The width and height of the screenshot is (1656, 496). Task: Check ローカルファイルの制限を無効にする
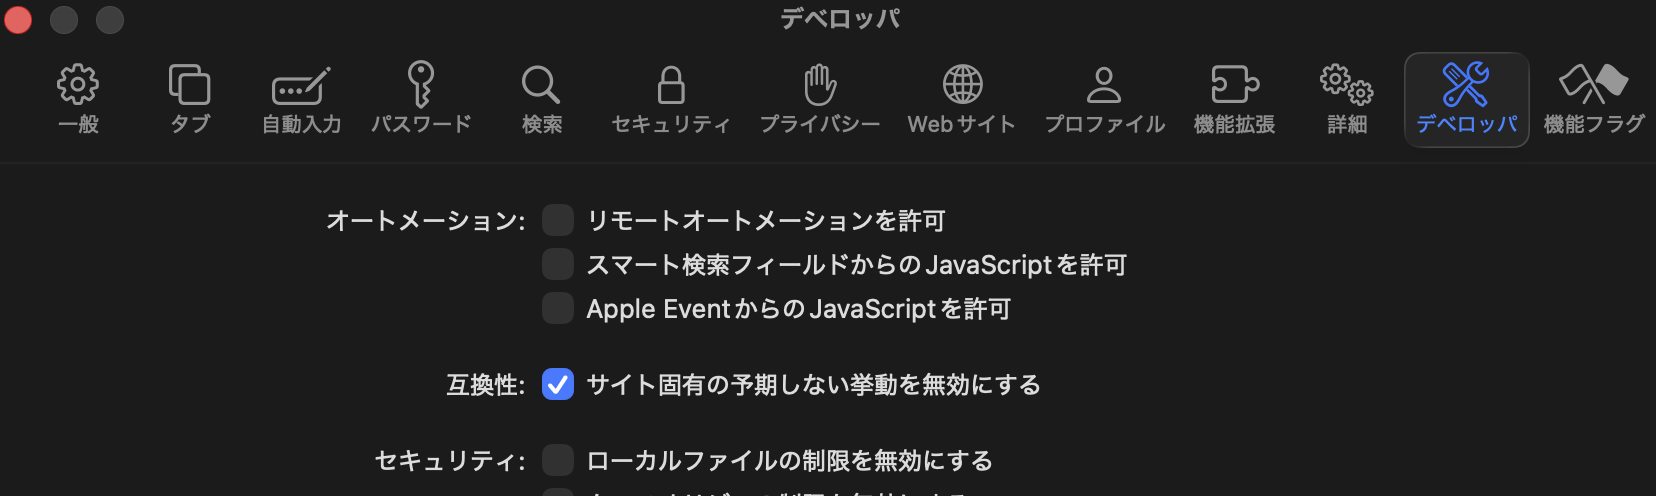coord(558,460)
